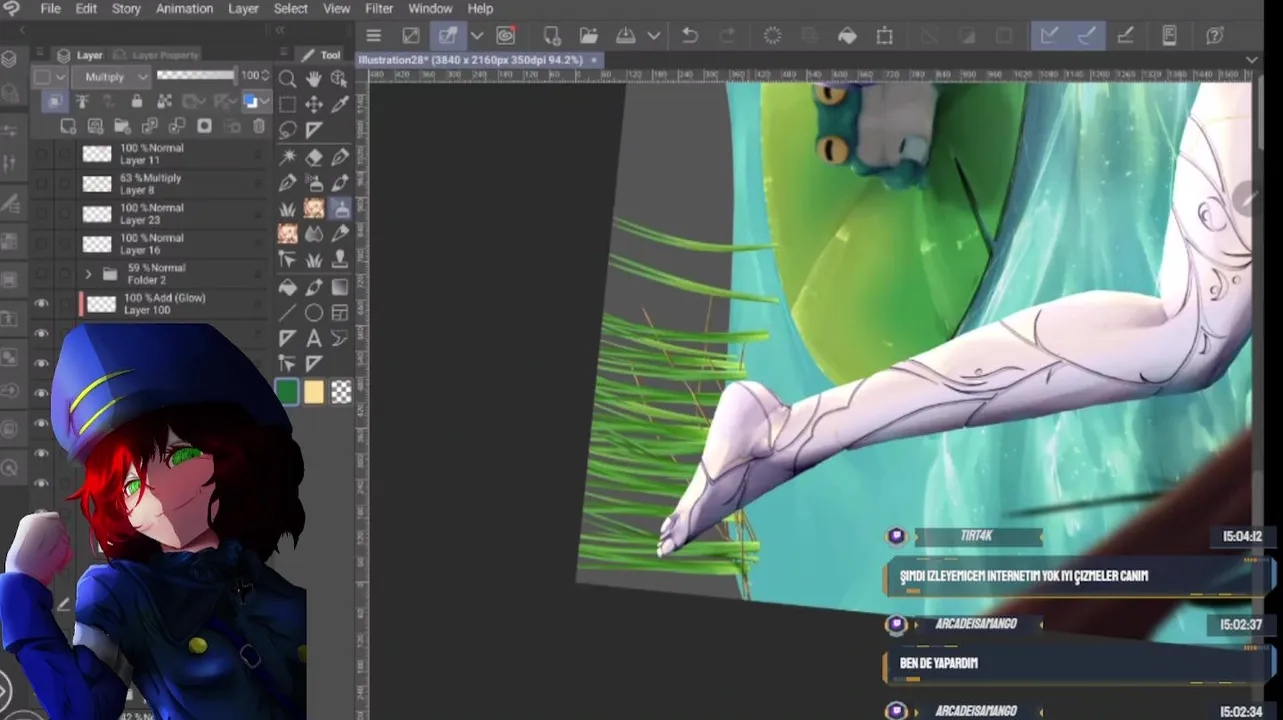Select the Frame border tool
The width and height of the screenshot is (1283, 720).
pyautogui.click(x=340, y=313)
